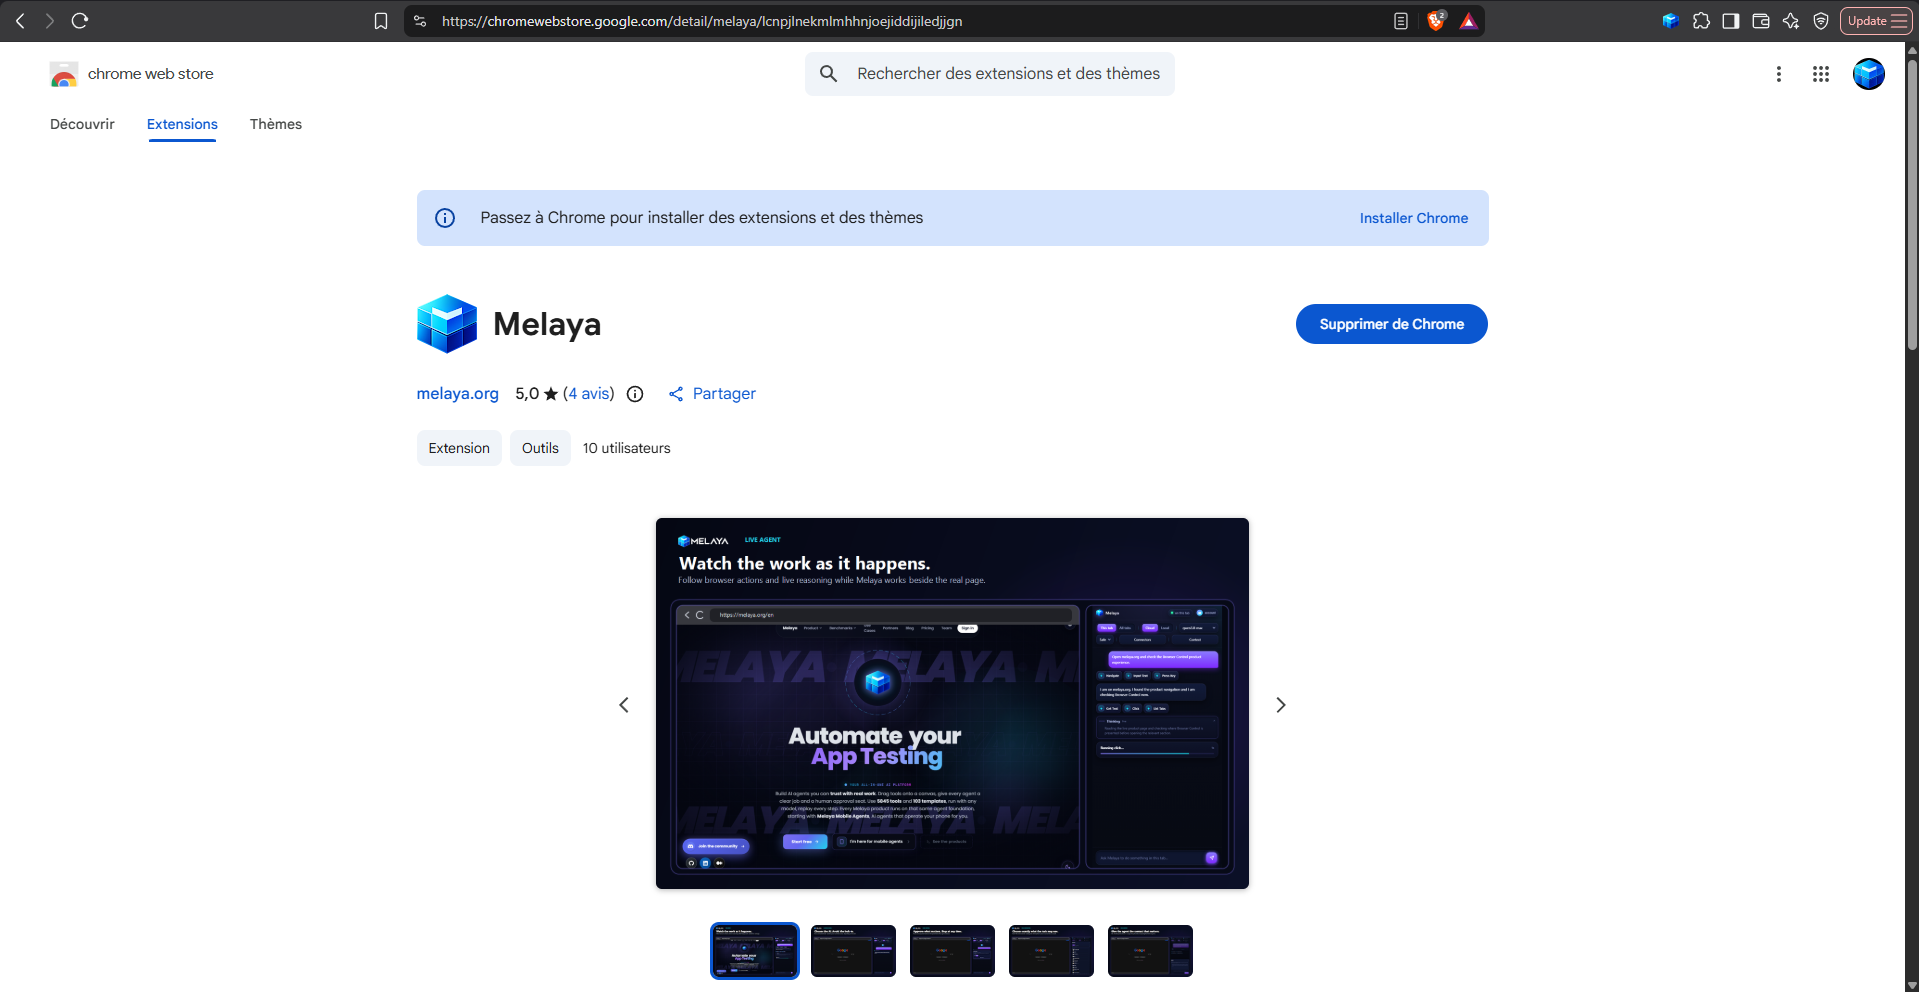The height and width of the screenshot is (992, 1919).
Task: Select the first screenshot thumbnail
Action: click(755, 951)
